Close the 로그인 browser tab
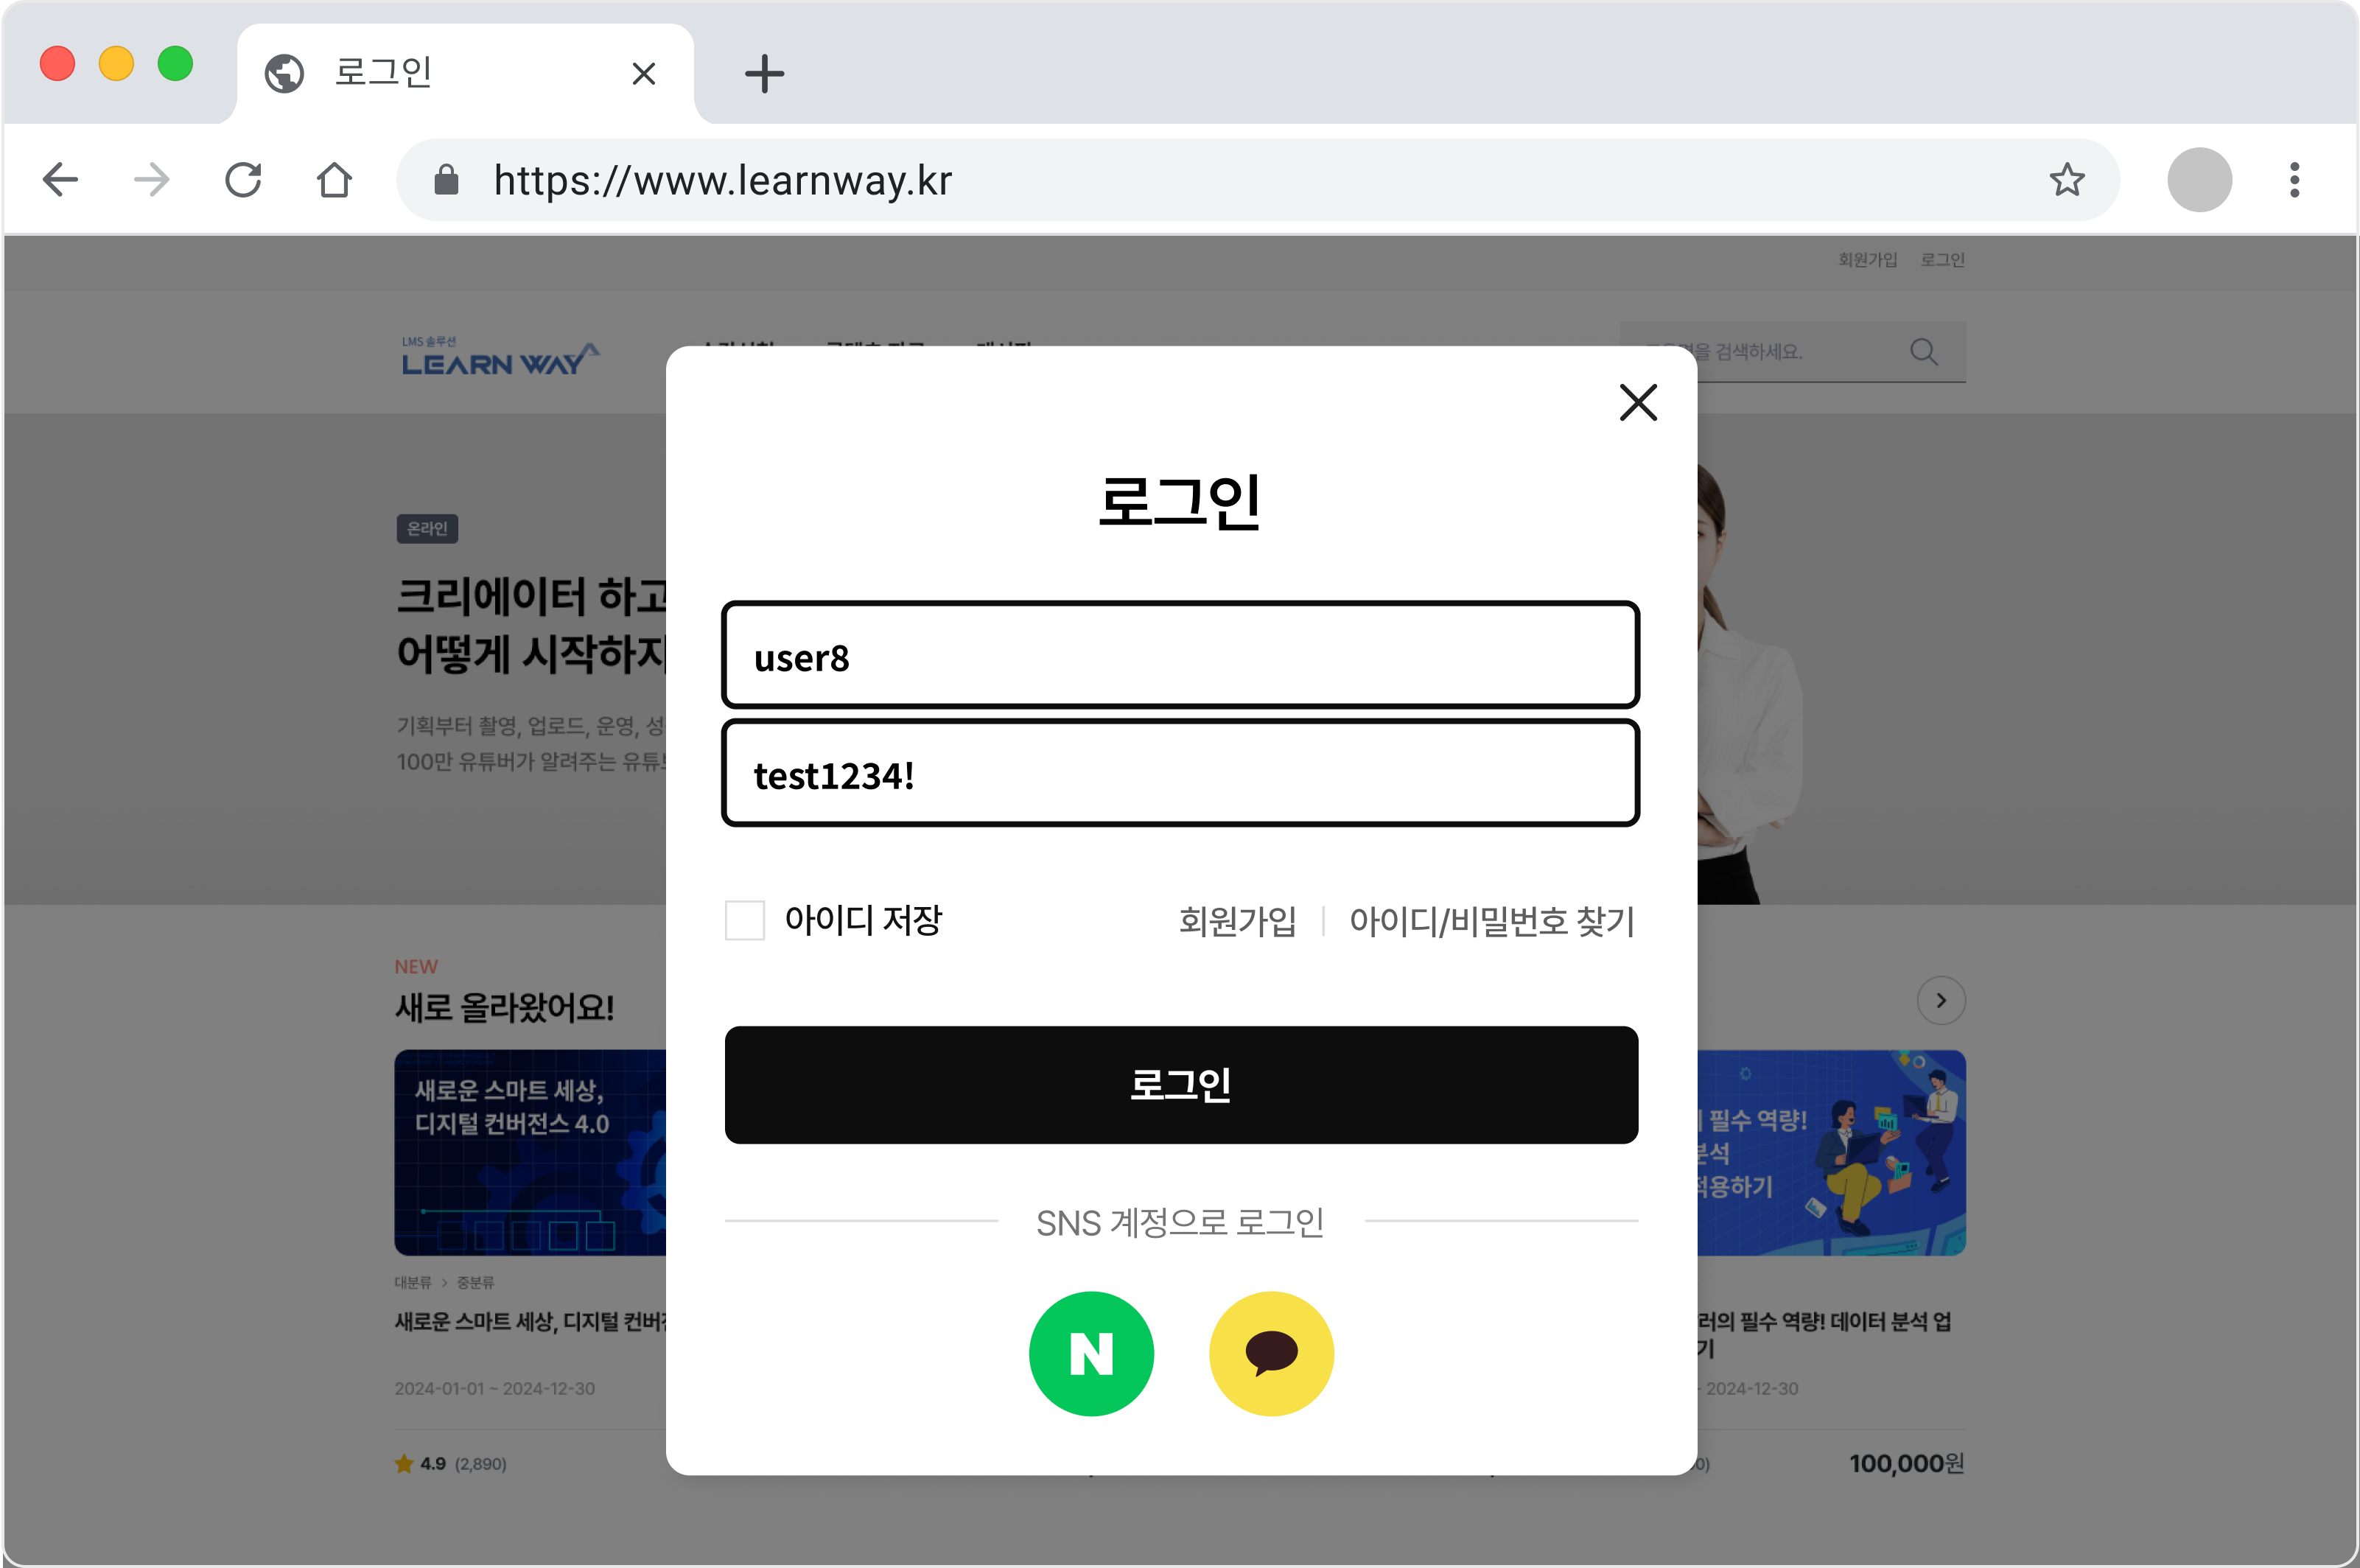Image resolution: width=2360 pixels, height=1568 pixels. click(644, 74)
